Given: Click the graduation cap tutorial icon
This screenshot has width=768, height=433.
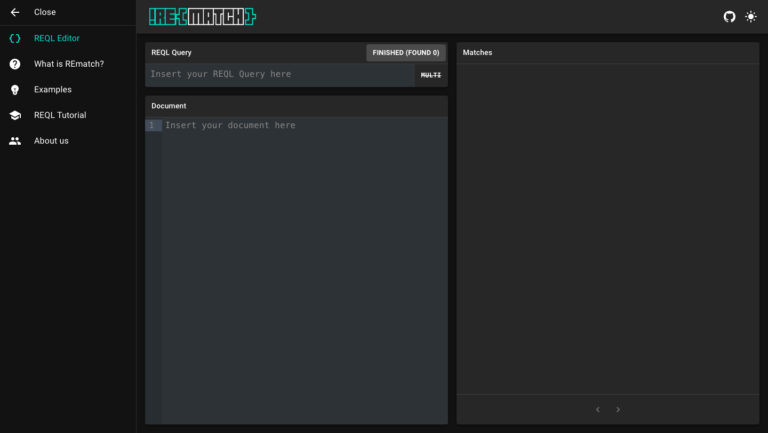Looking at the screenshot, I should 15,115.
